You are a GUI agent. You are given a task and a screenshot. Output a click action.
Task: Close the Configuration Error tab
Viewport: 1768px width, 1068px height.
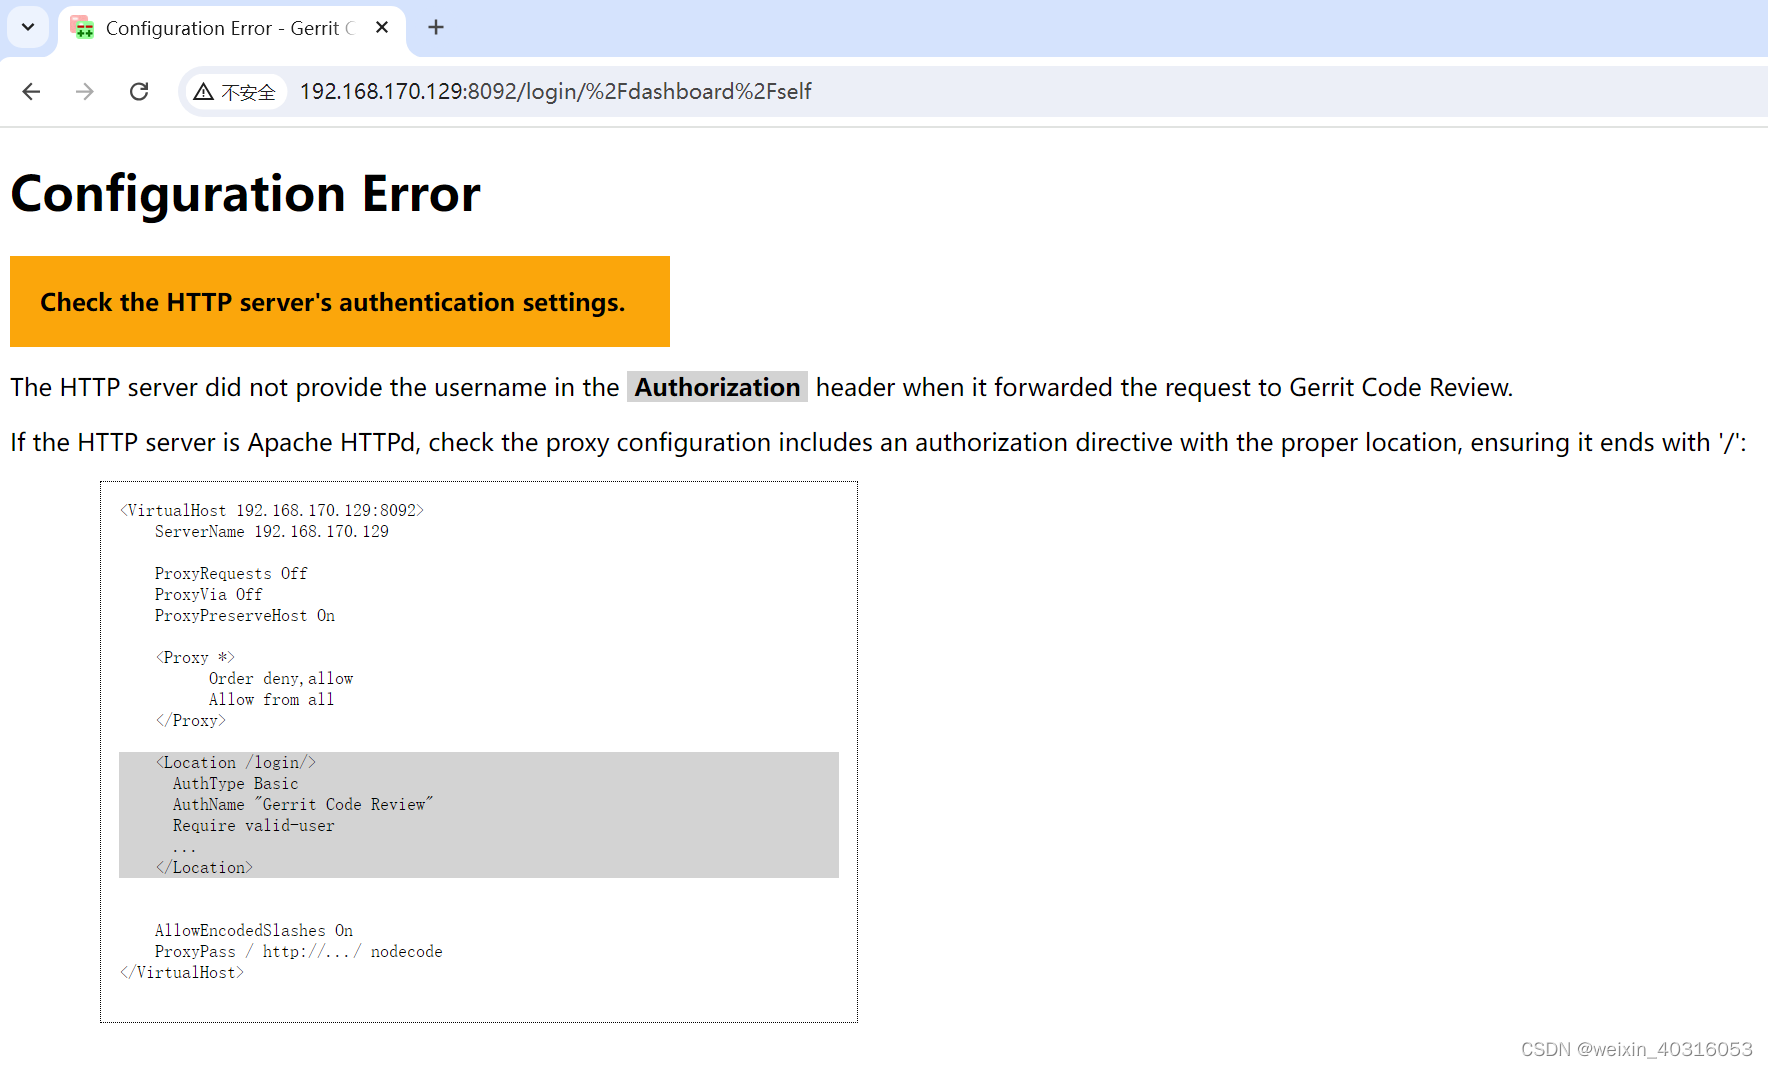382,28
